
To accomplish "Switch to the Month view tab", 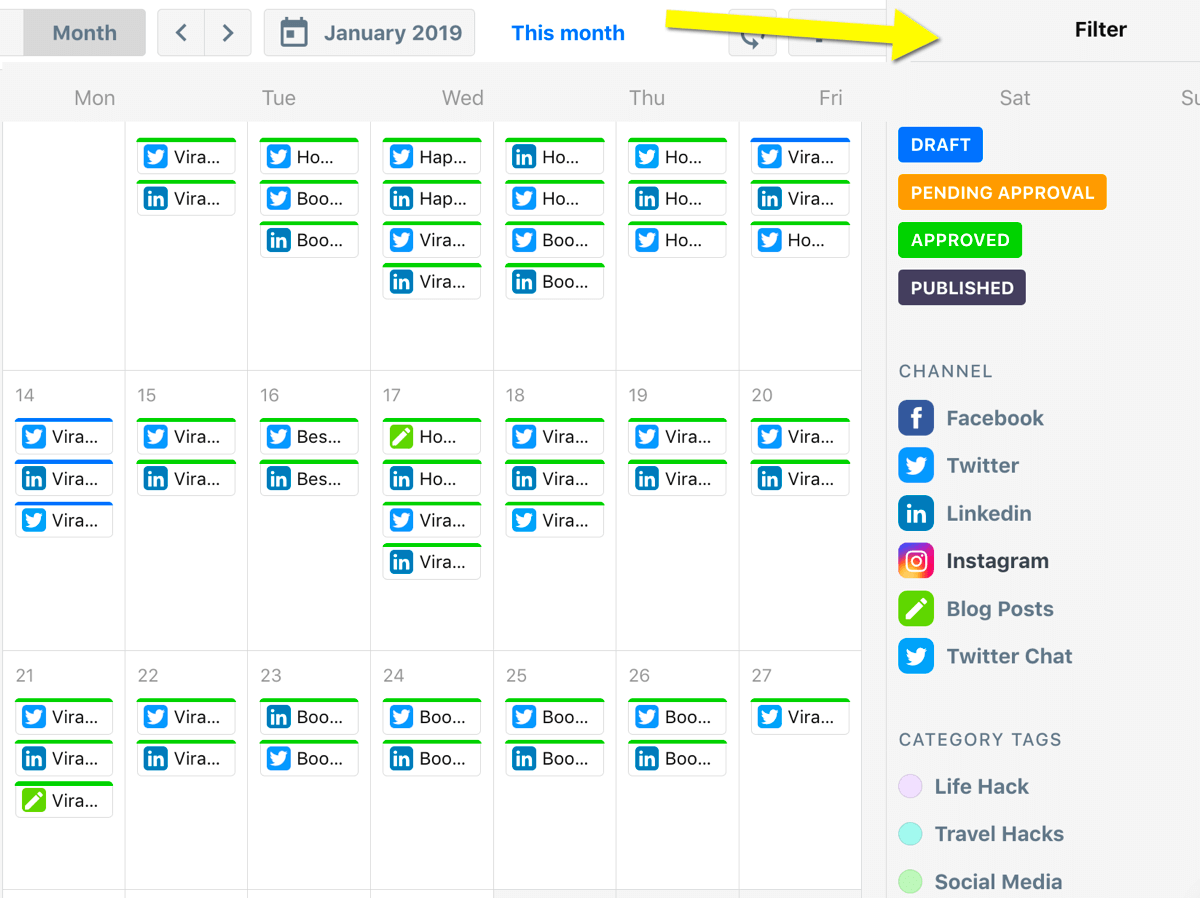I will [84, 33].
